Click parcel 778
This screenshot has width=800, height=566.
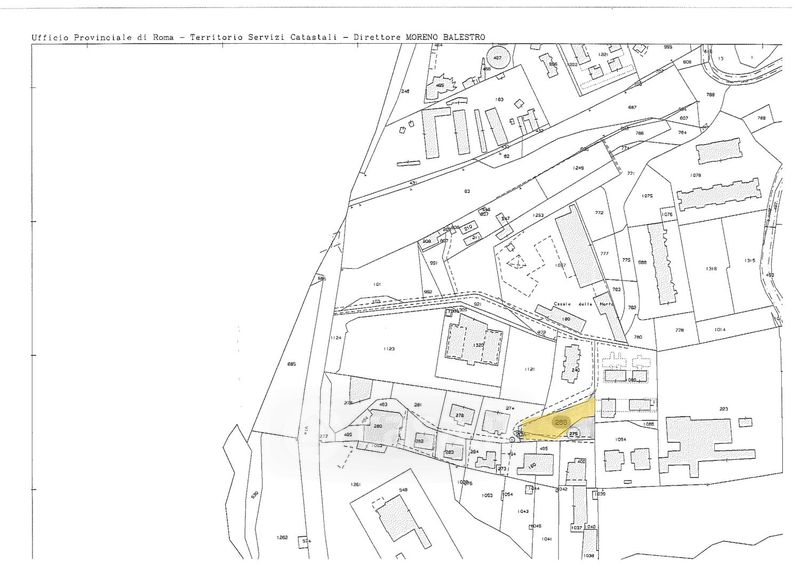point(680,330)
